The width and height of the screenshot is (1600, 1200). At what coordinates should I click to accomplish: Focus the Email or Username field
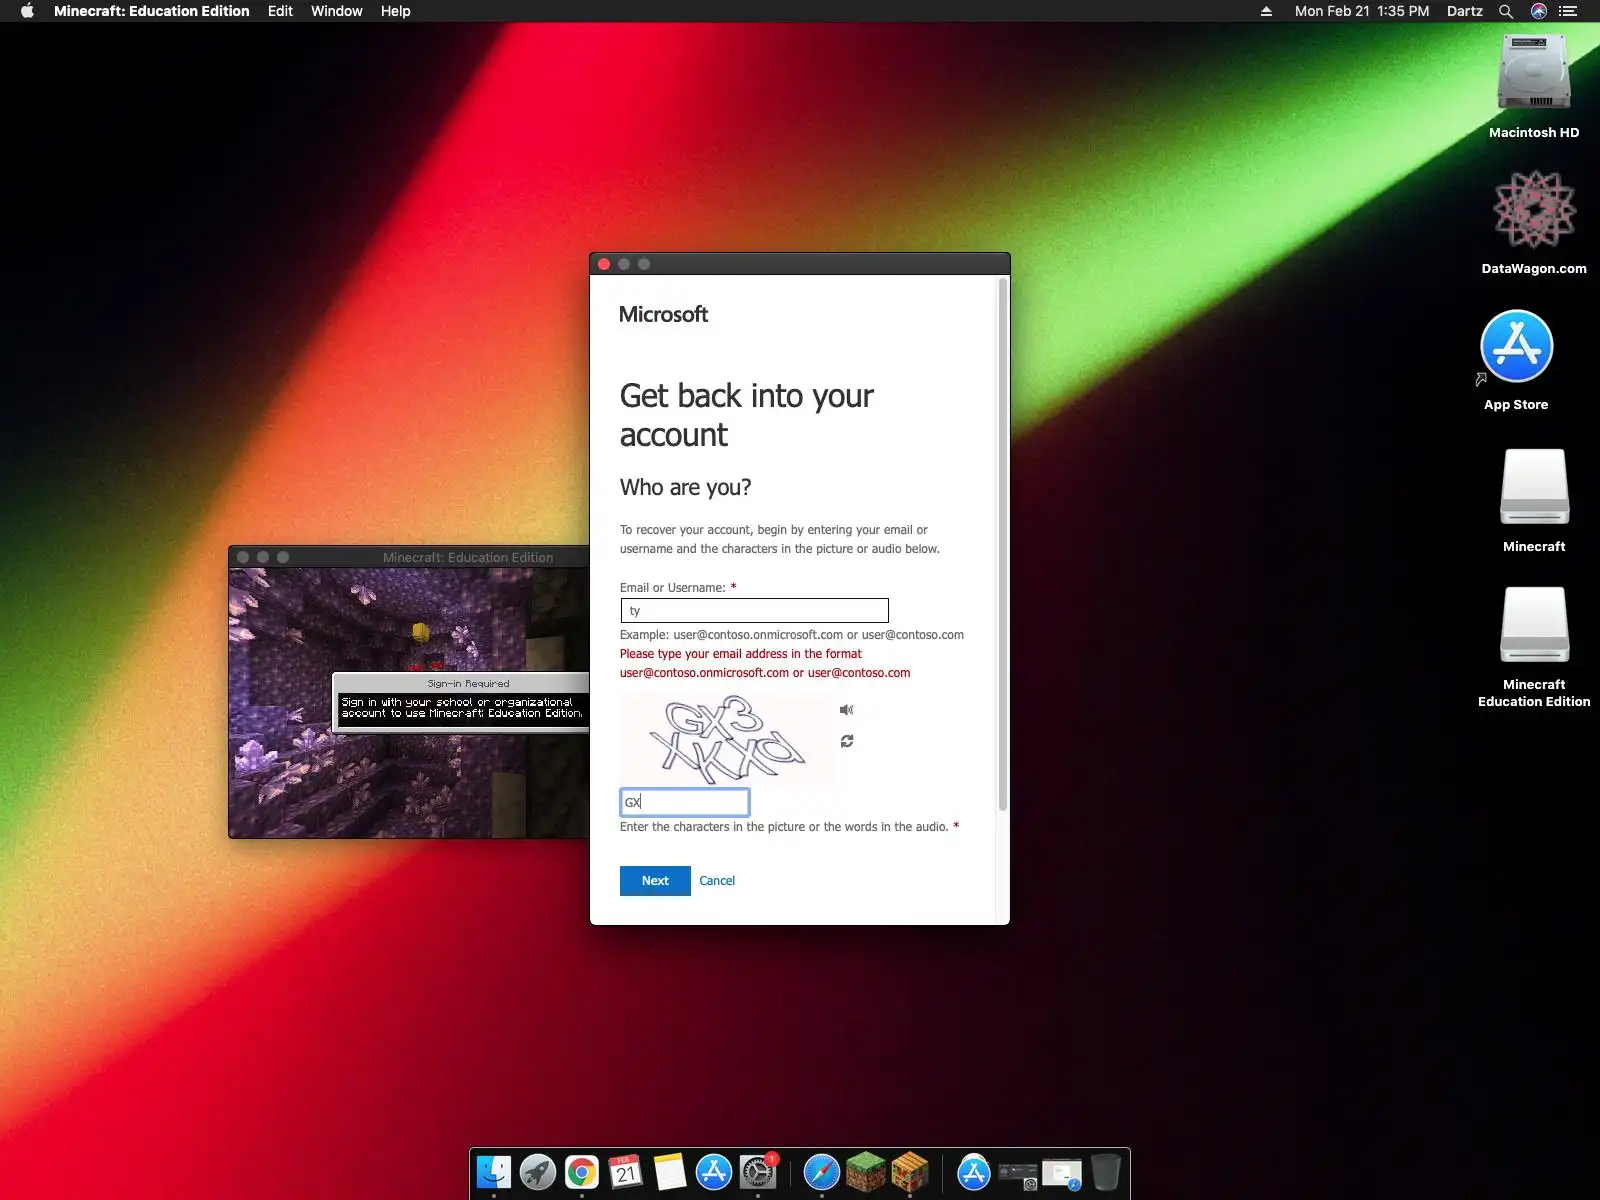[755, 610]
